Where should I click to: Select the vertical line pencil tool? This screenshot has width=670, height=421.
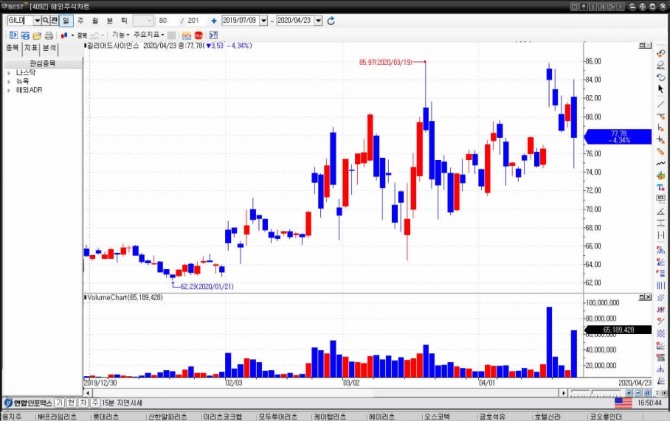tap(661, 128)
